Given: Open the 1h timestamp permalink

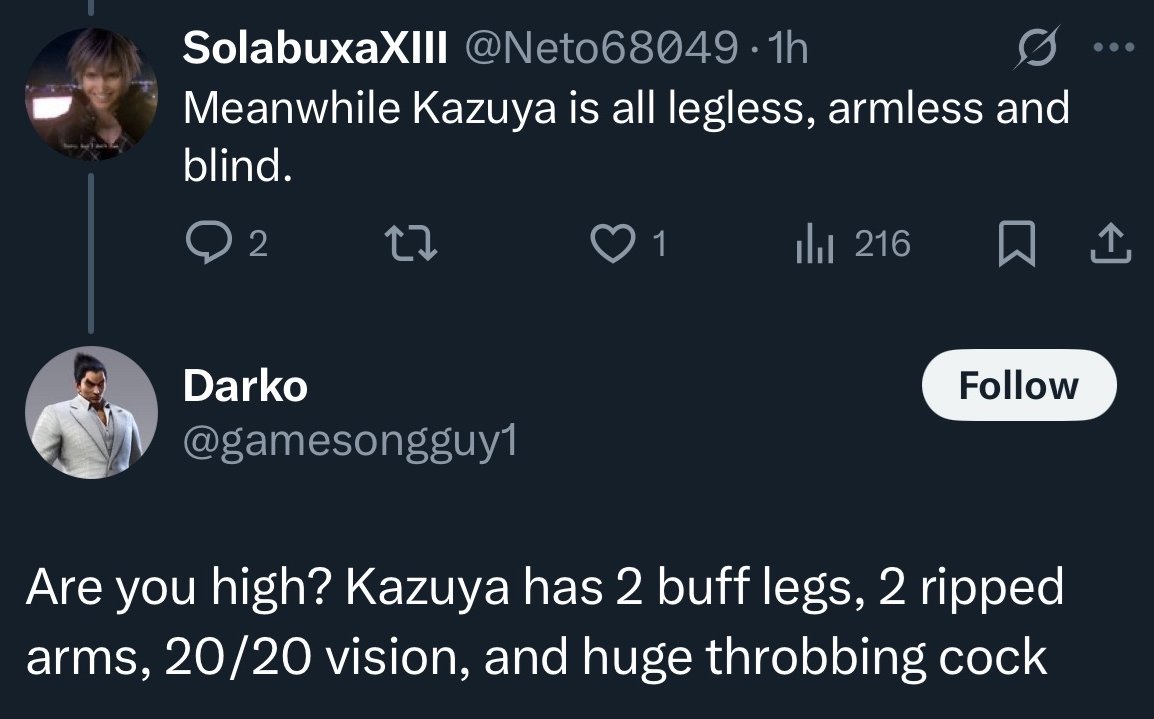Looking at the screenshot, I should [x=787, y=49].
